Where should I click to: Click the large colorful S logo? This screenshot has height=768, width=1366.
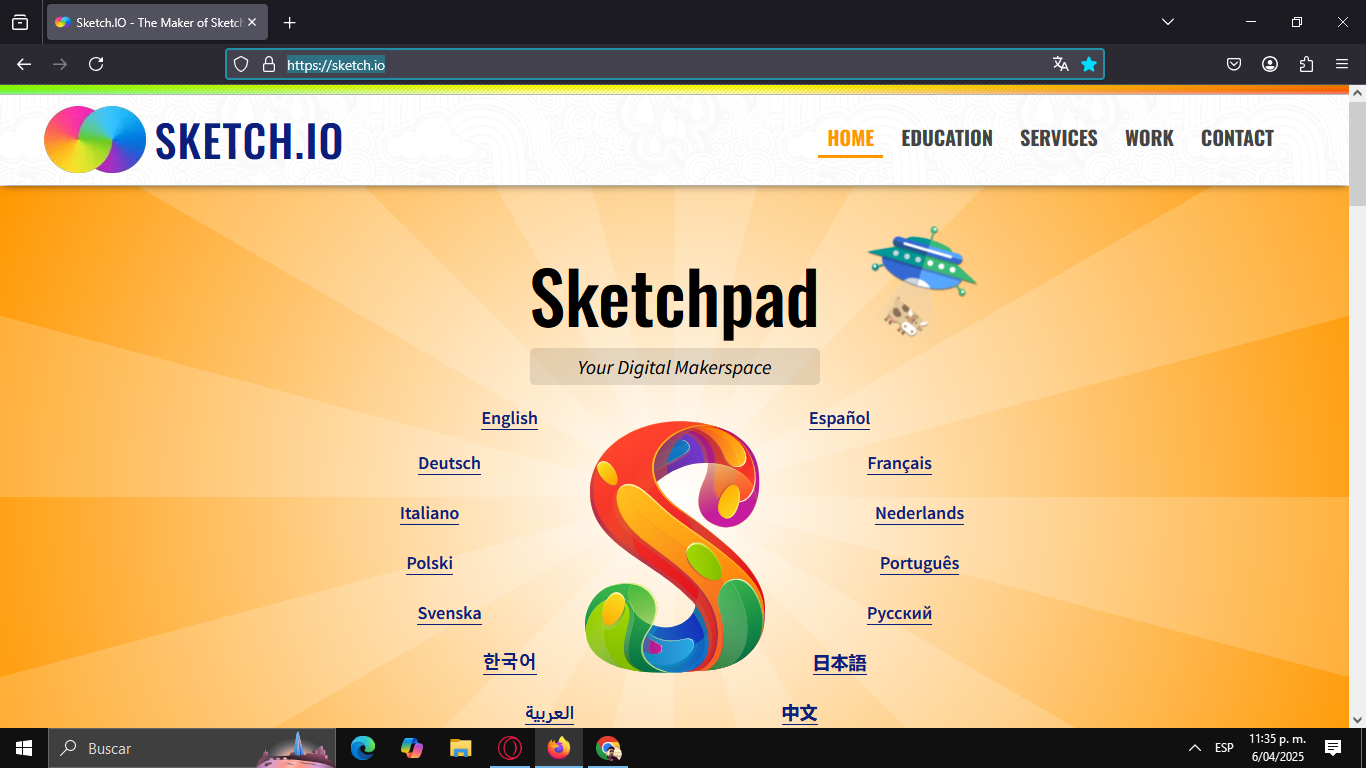(675, 547)
